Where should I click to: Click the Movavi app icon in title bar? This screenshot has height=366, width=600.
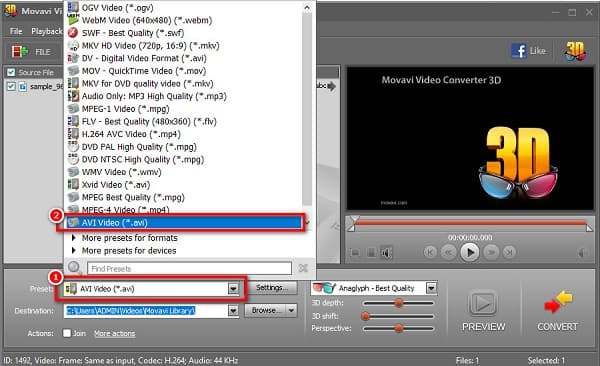click(10, 11)
